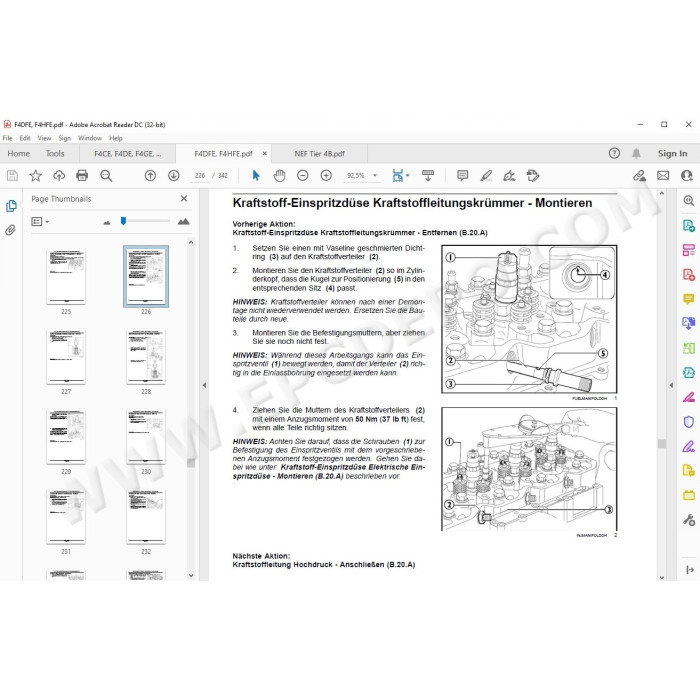Image resolution: width=700 pixels, height=700 pixels.
Task: Open the fit page options dropdown arrow
Action: click(407, 175)
